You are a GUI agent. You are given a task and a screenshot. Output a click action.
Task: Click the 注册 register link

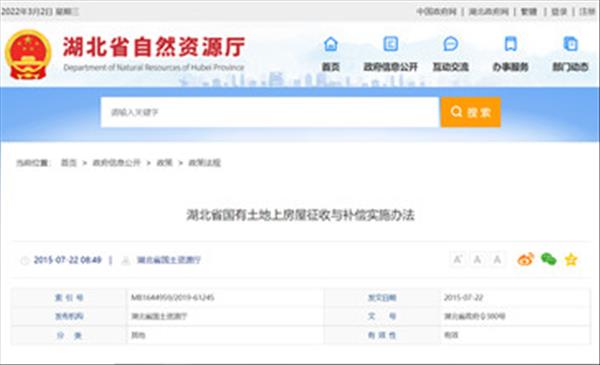point(587,11)
